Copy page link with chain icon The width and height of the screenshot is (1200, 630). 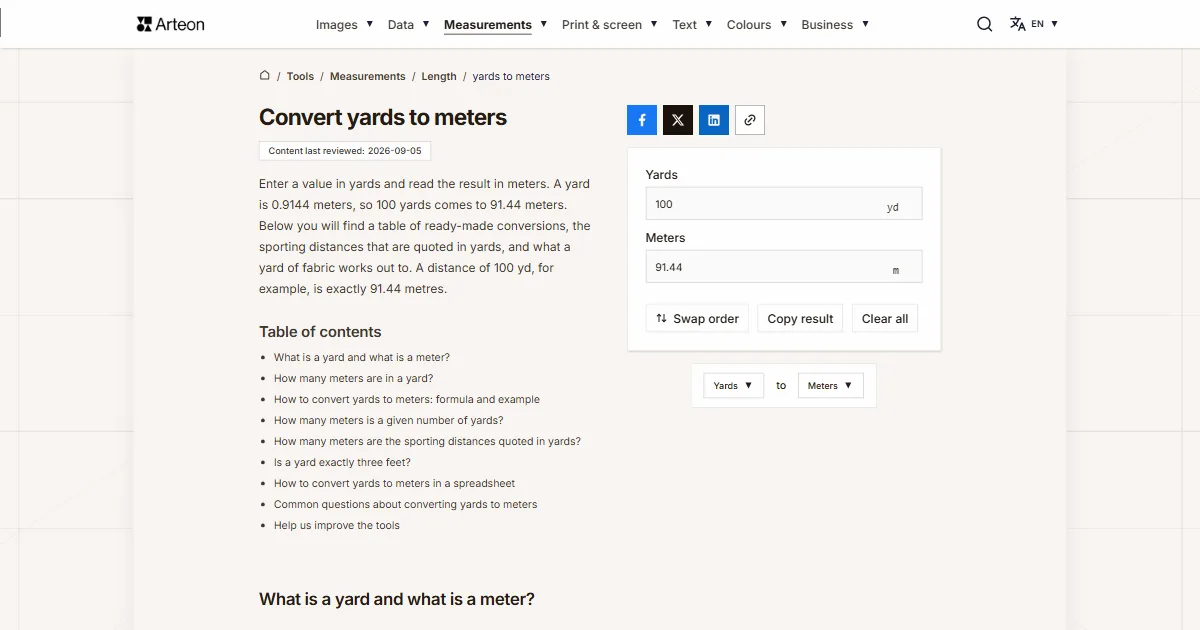point(750,120)
